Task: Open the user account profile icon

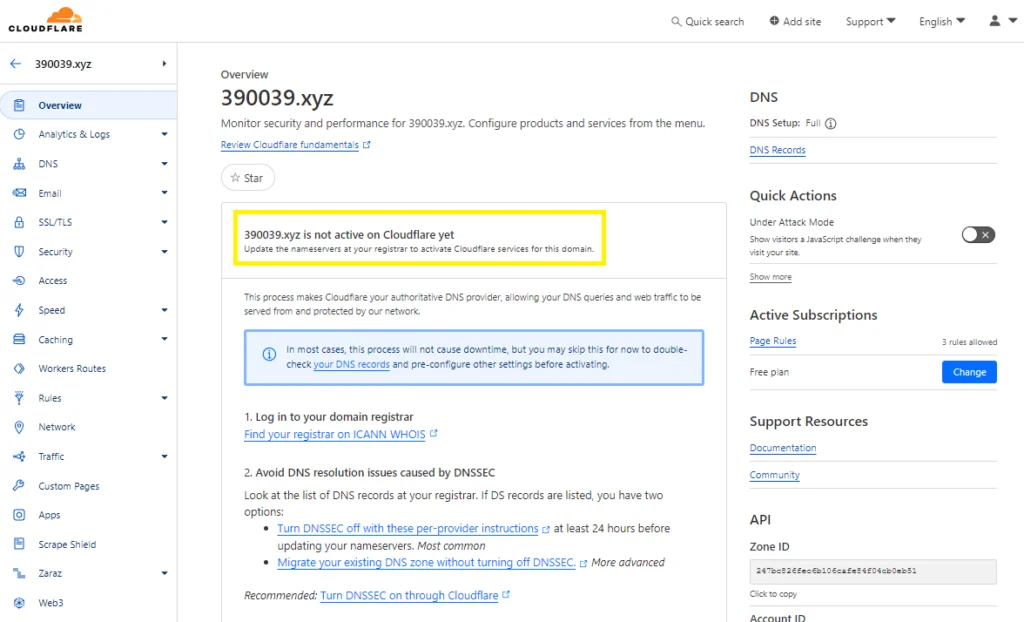Action: (995, 21)
